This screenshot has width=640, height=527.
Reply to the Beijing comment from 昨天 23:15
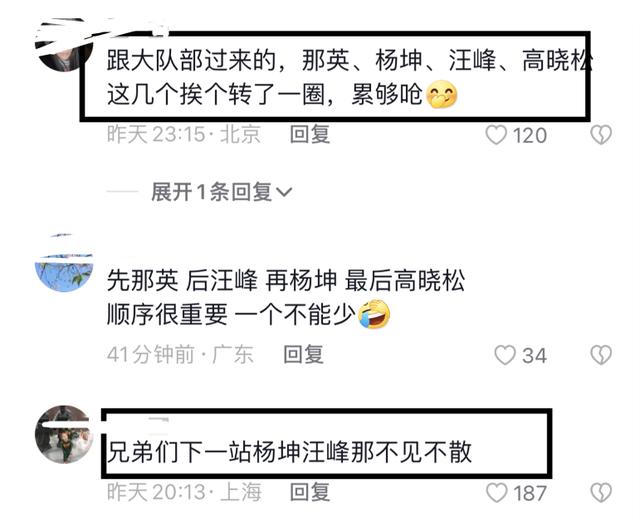(310, 134)
